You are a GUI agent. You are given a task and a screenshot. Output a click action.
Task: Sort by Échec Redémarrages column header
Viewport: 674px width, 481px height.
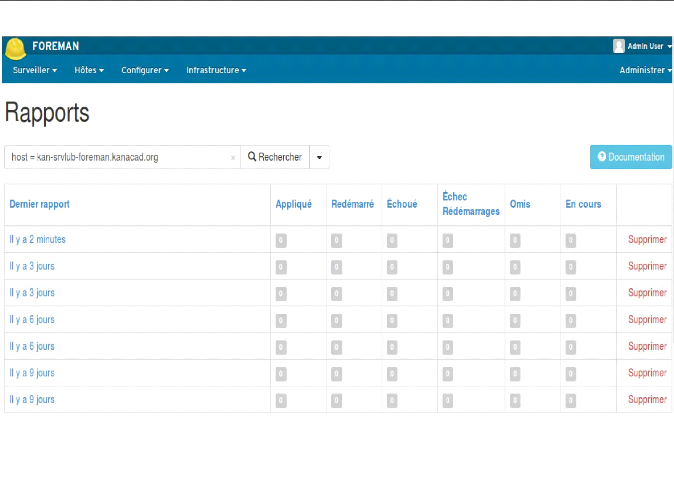pos(470,204)
